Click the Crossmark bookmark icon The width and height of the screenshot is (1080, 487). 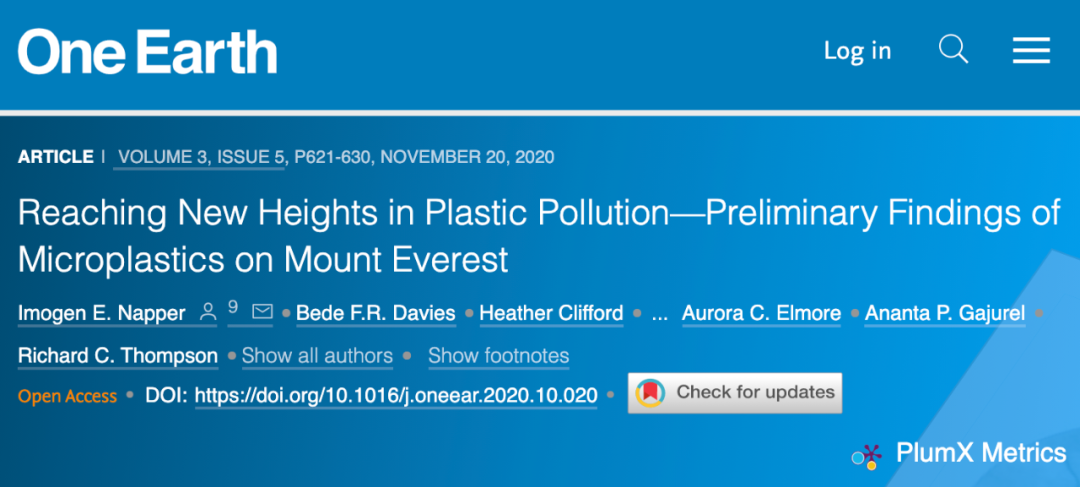[x=651, y=393]
